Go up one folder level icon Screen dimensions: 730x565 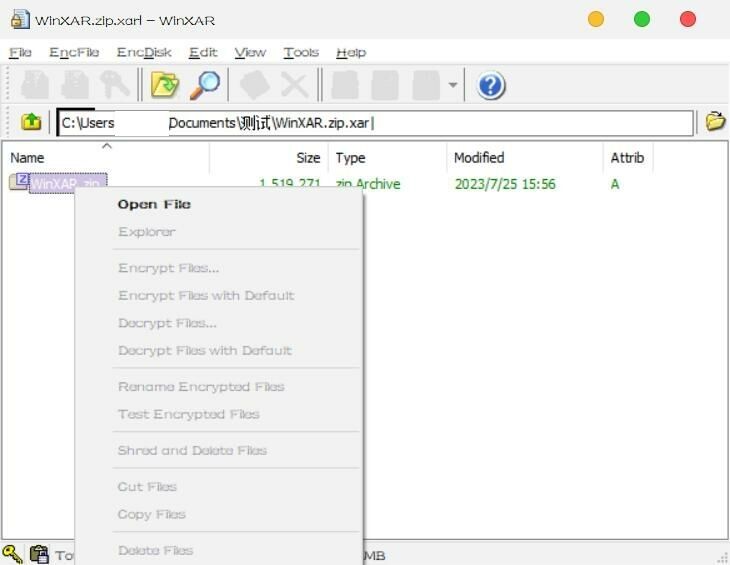pos(31,122)
